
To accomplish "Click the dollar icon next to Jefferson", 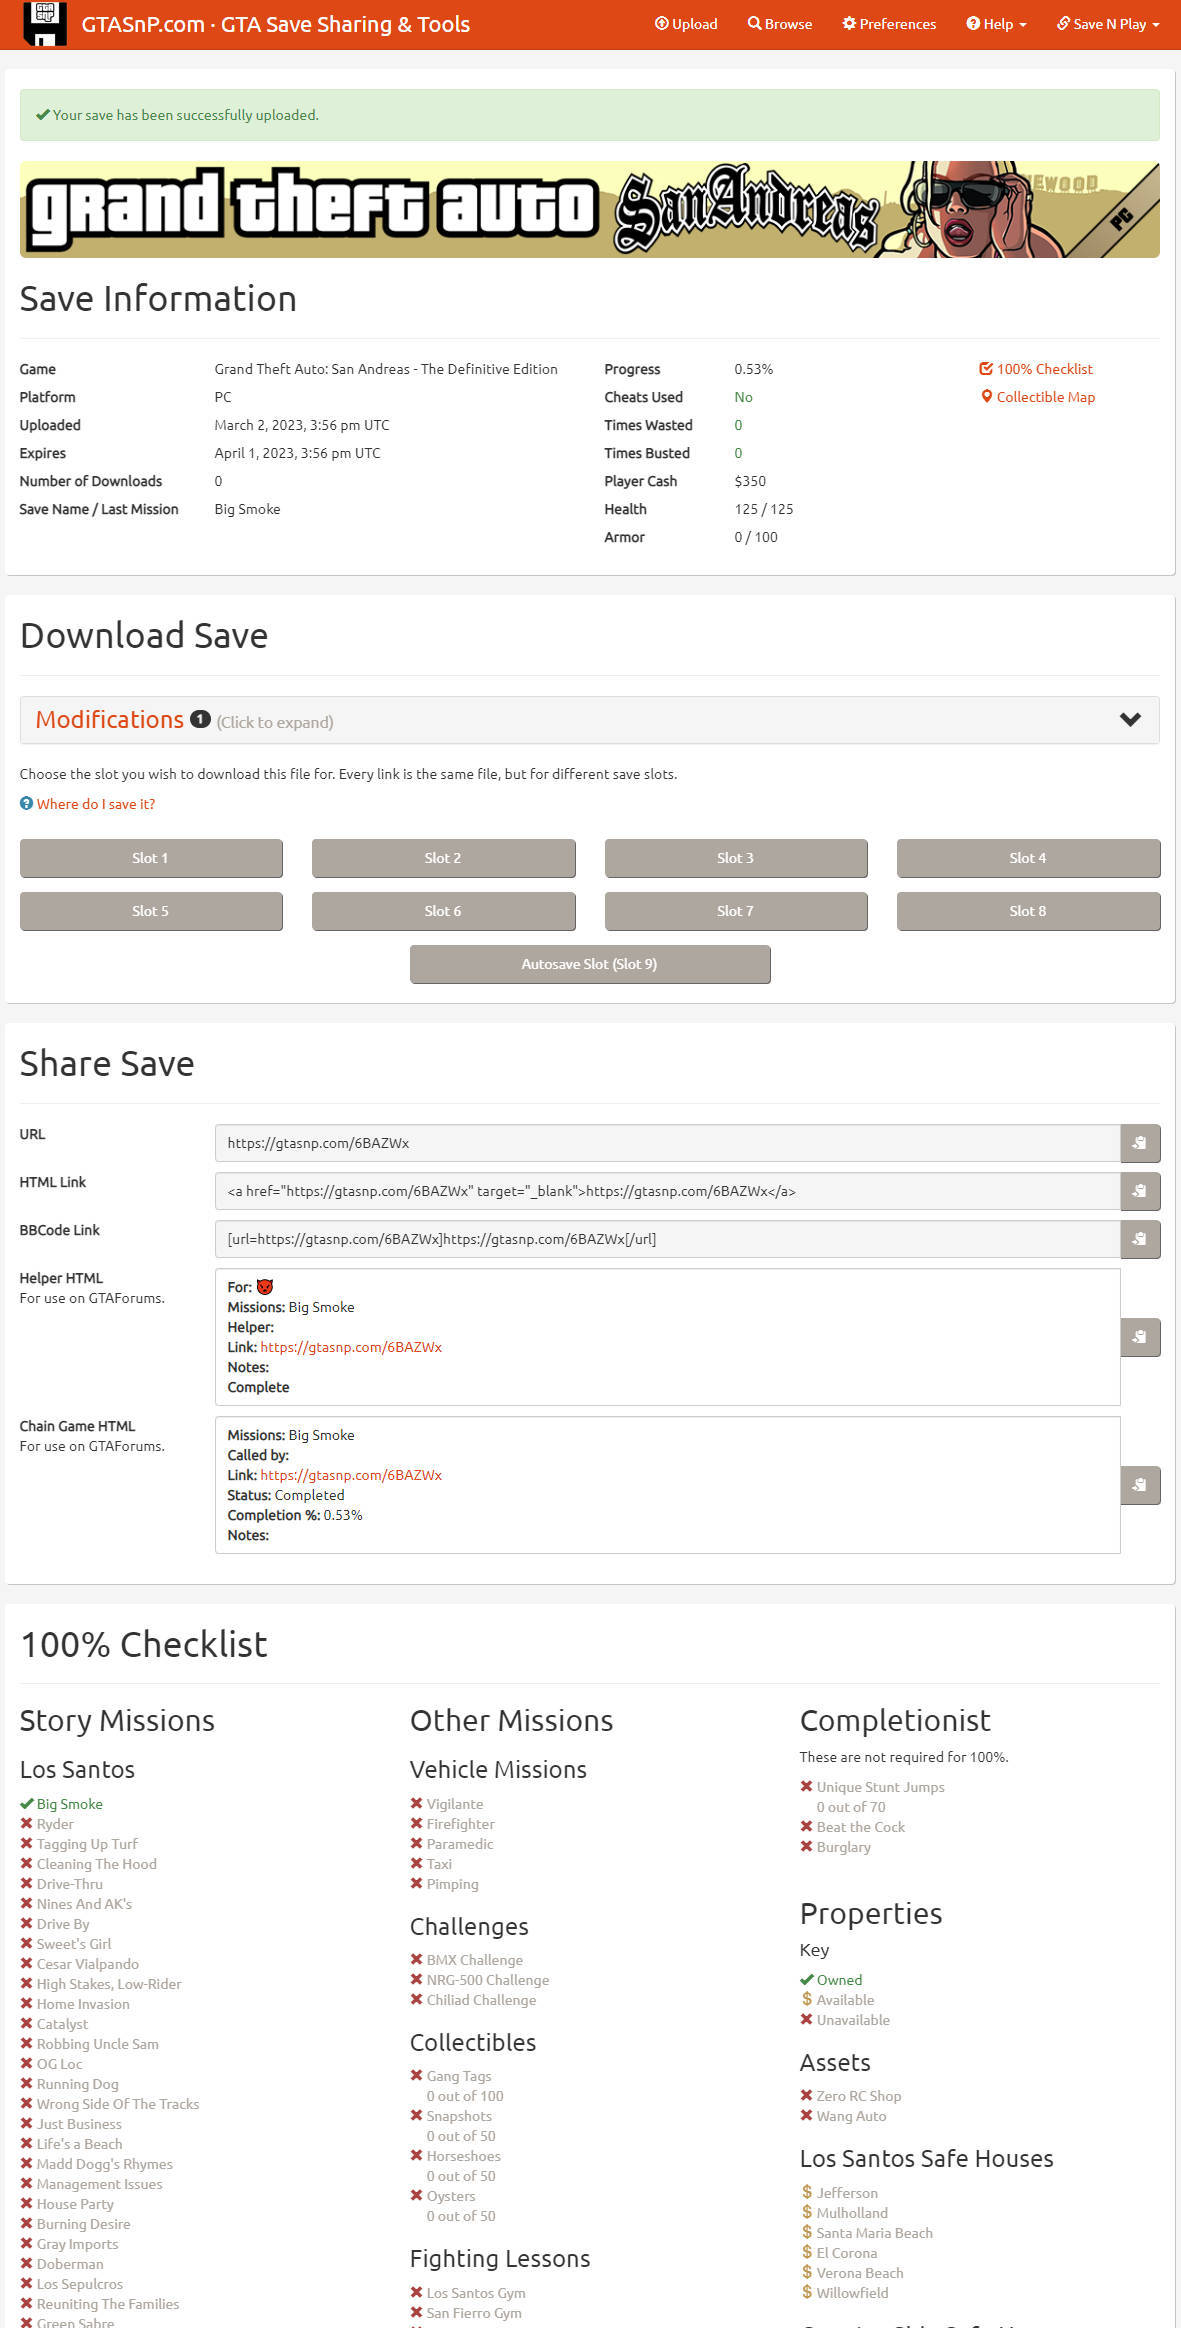I will pyautogui.click(x=807, y=2192).
